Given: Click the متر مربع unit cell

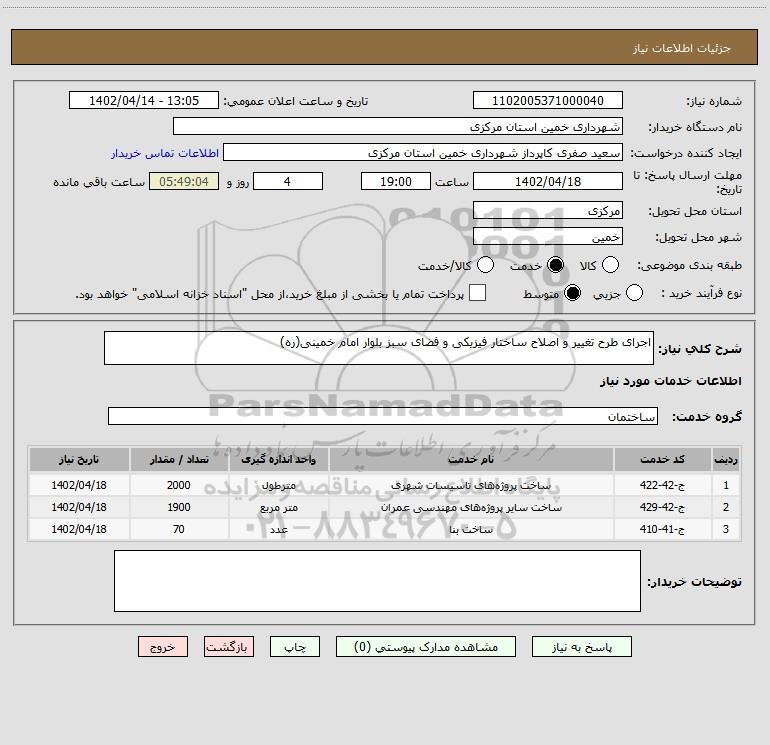Looking at the screenshot, I should (x=278, y=507).
